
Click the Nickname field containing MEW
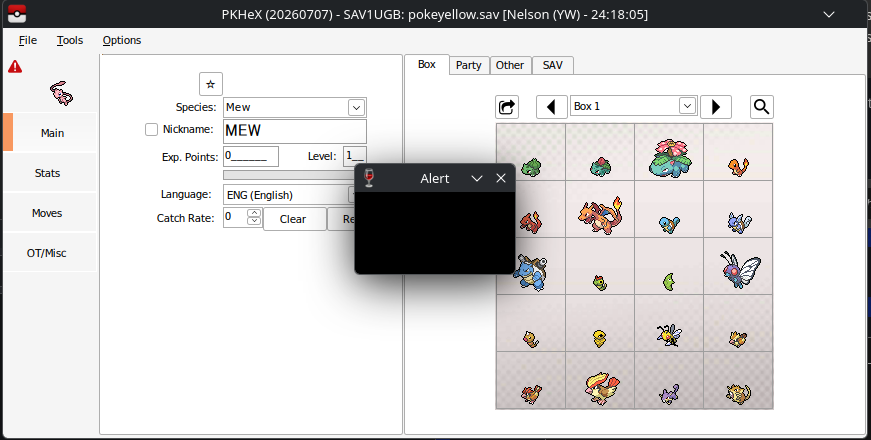click(x=294, y=131)
